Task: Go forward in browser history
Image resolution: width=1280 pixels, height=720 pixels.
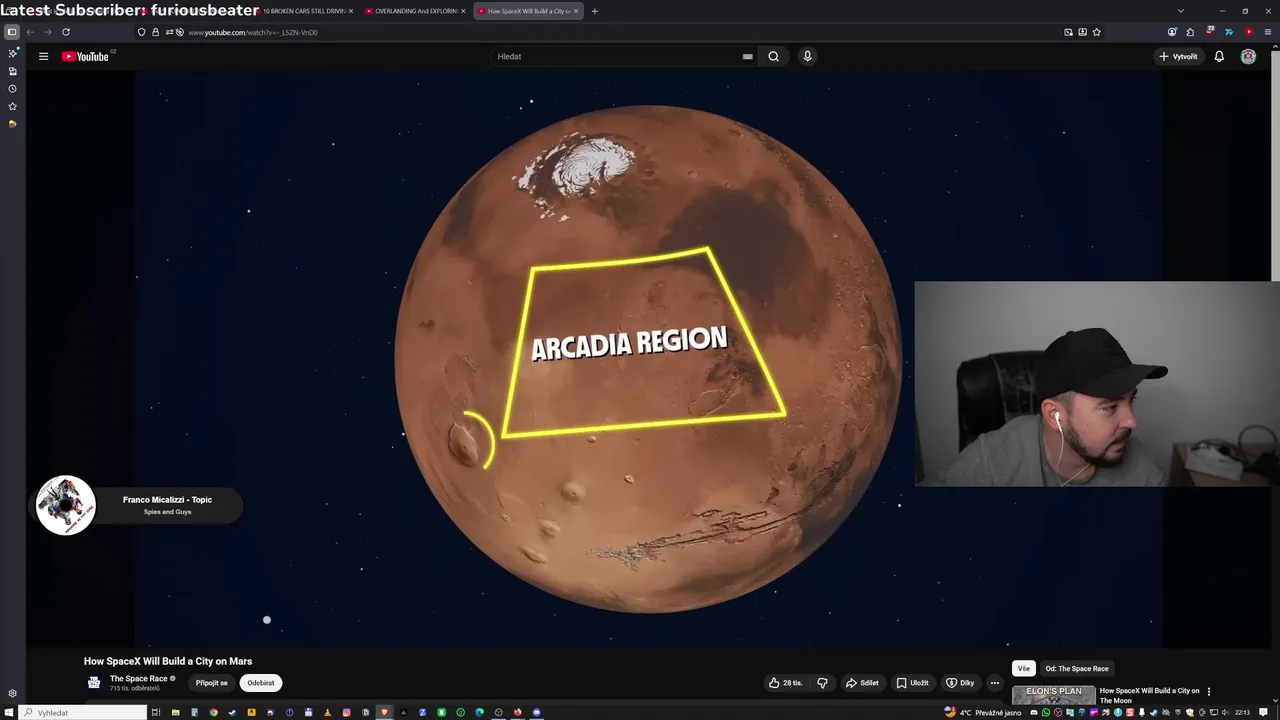Action: (x=47, y=32)
